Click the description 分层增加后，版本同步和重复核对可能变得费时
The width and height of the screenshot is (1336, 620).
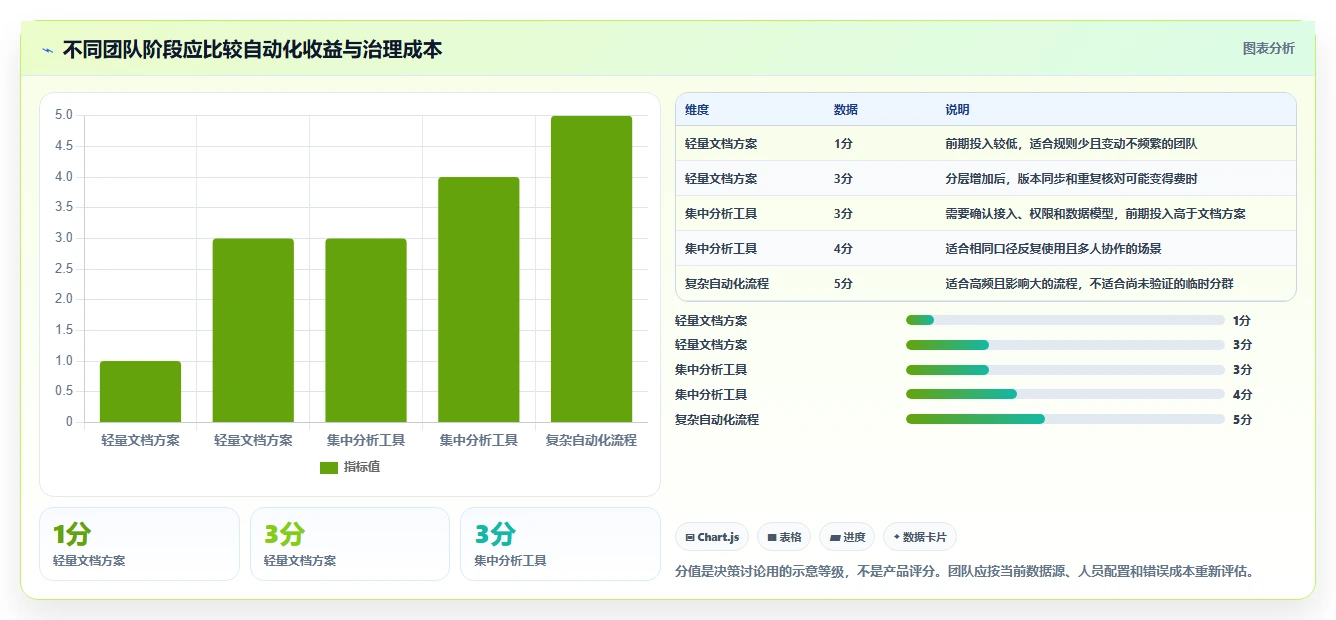pos(1071,179)
